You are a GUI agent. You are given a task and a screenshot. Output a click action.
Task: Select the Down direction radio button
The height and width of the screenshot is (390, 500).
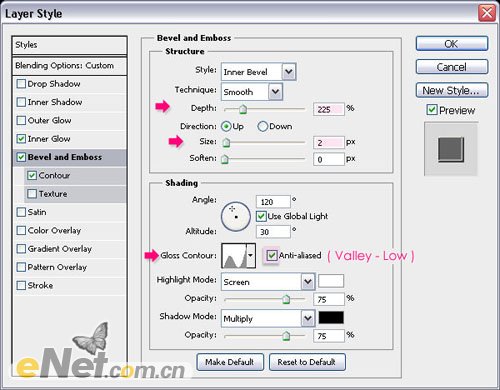tap(263, 126)
